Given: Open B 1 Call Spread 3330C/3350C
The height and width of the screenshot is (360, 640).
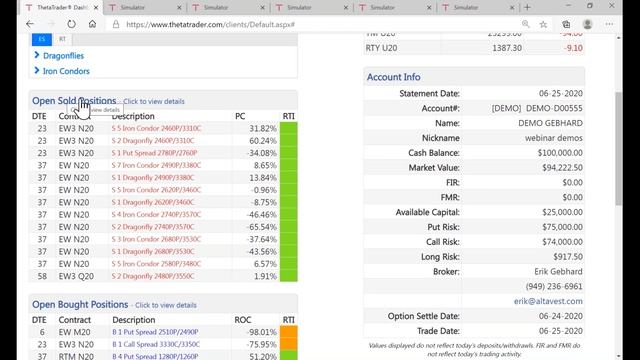Looking at the screenshot, I should pos(156,344).
